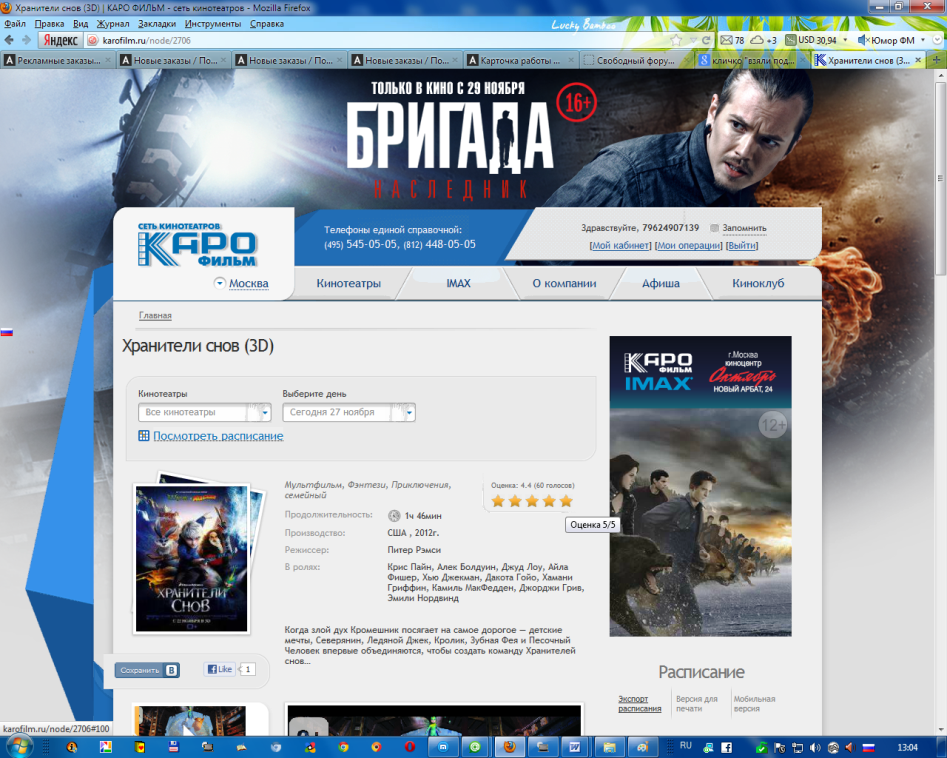This screenshot has width=947, height=758.
Task: Click the RU language indicator in tray
Action: click(x=685, y=746)
